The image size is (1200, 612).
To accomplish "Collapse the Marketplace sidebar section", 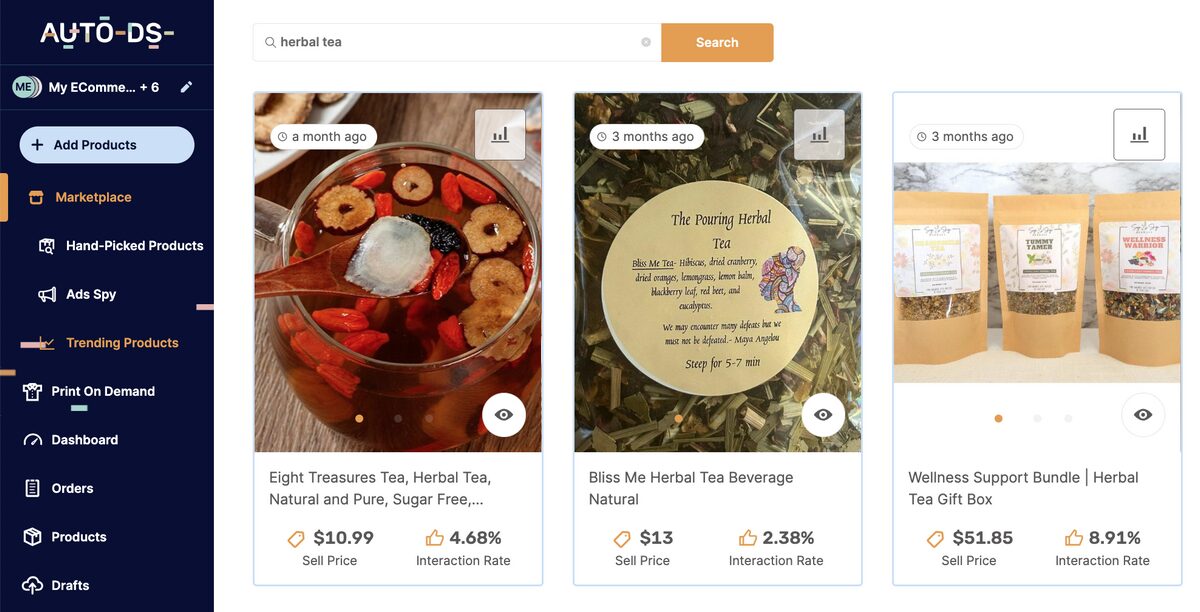I will pyautogui.click(x=93, y=197).
